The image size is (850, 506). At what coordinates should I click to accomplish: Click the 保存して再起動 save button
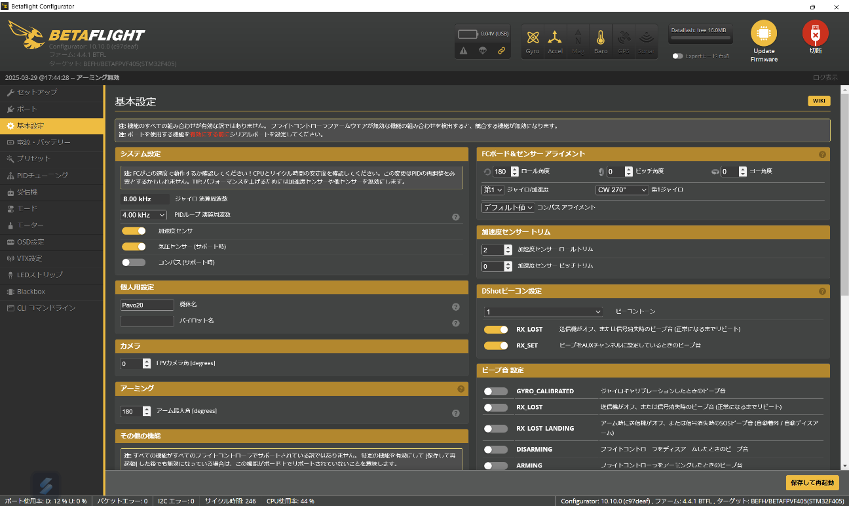[x=809, y=482]
